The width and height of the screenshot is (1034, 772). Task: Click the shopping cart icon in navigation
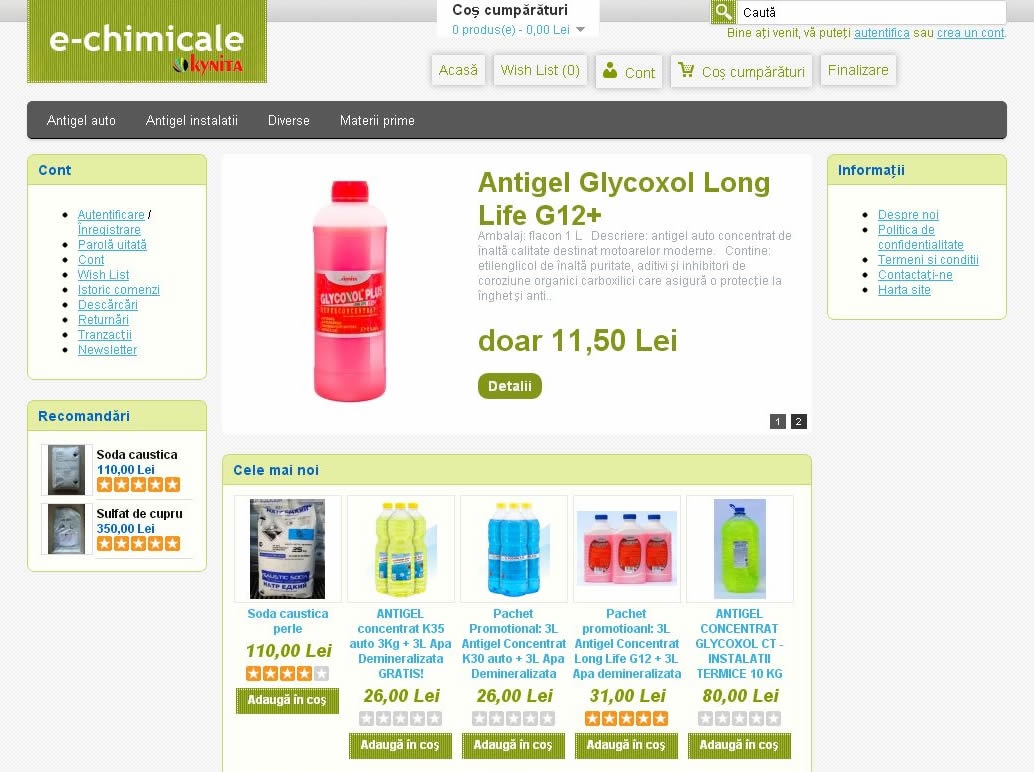(x=686, y=69)
